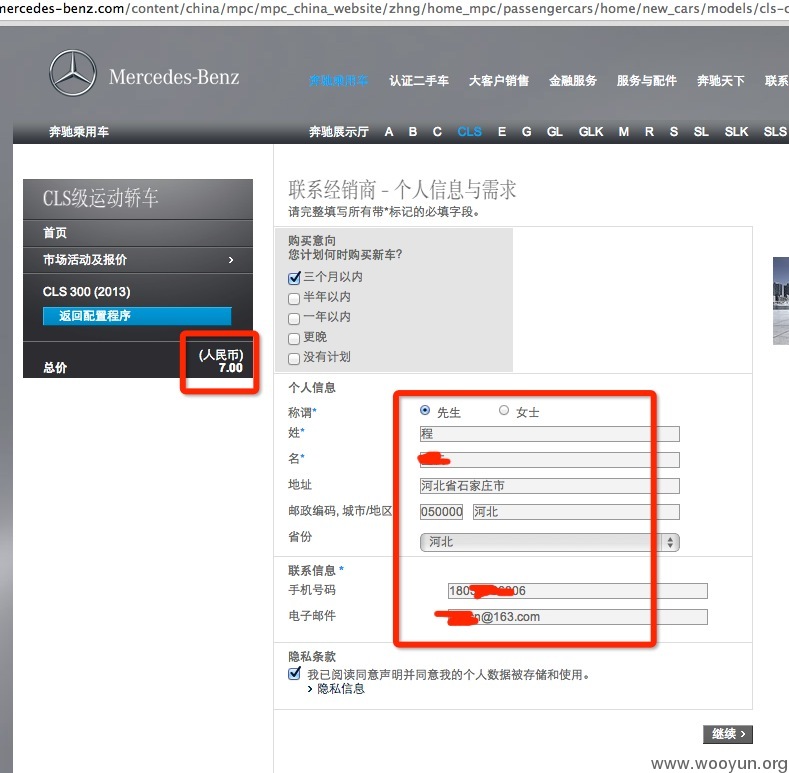Select the SLK model class
Screen dimensions: 789x773
736,132
